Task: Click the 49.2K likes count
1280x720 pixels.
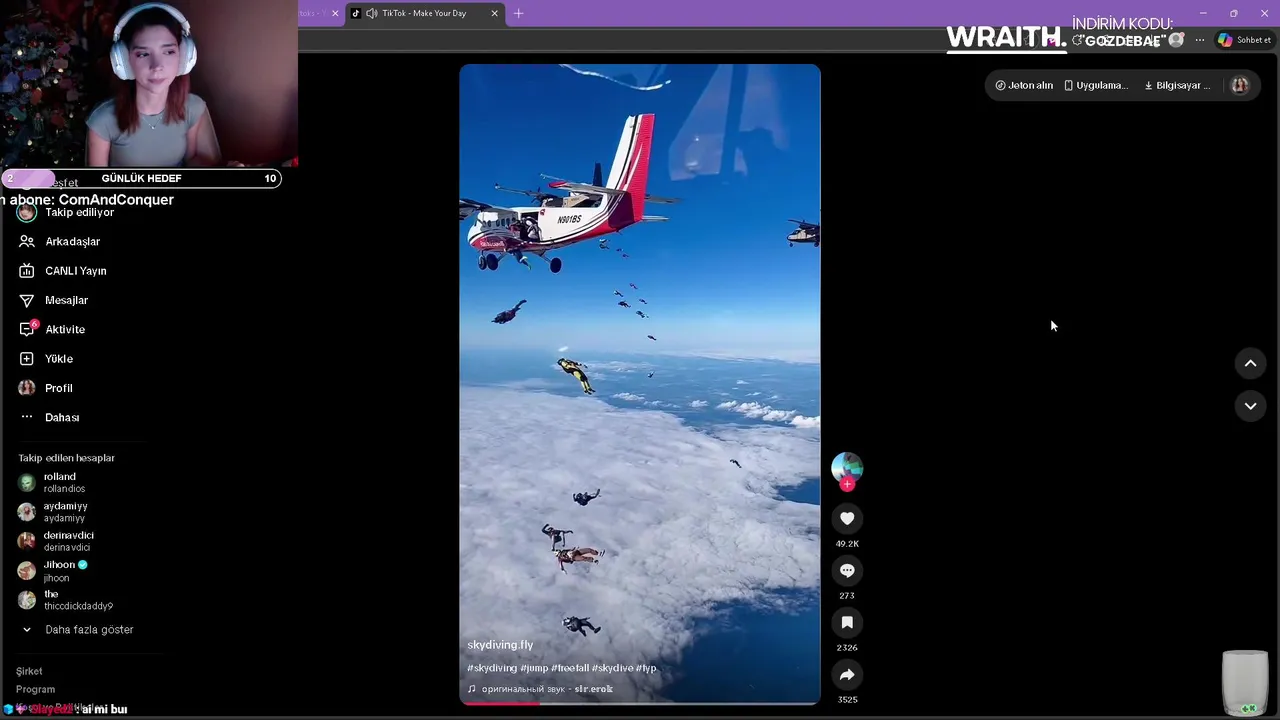Action: tap(847, 544)
